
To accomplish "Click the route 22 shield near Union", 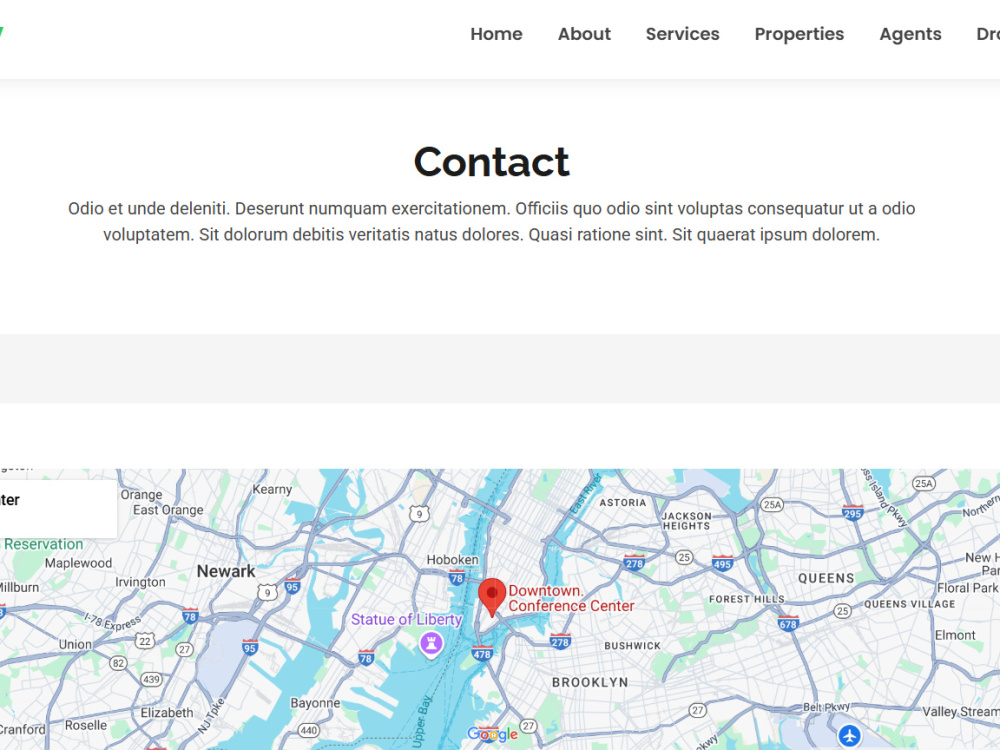I will tap(145, 641).
